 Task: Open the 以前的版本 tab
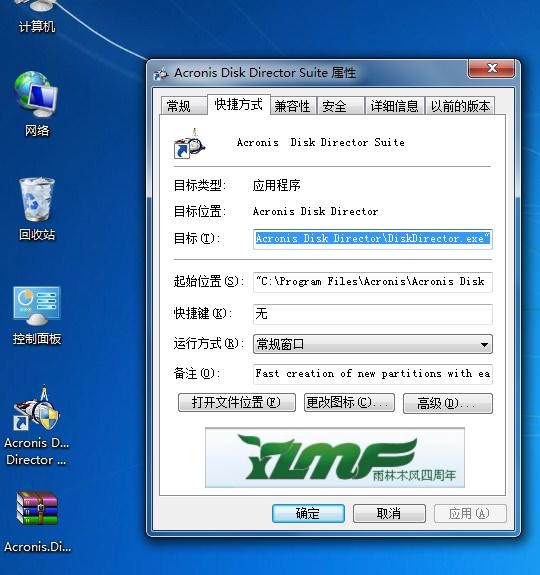point(460,106)
